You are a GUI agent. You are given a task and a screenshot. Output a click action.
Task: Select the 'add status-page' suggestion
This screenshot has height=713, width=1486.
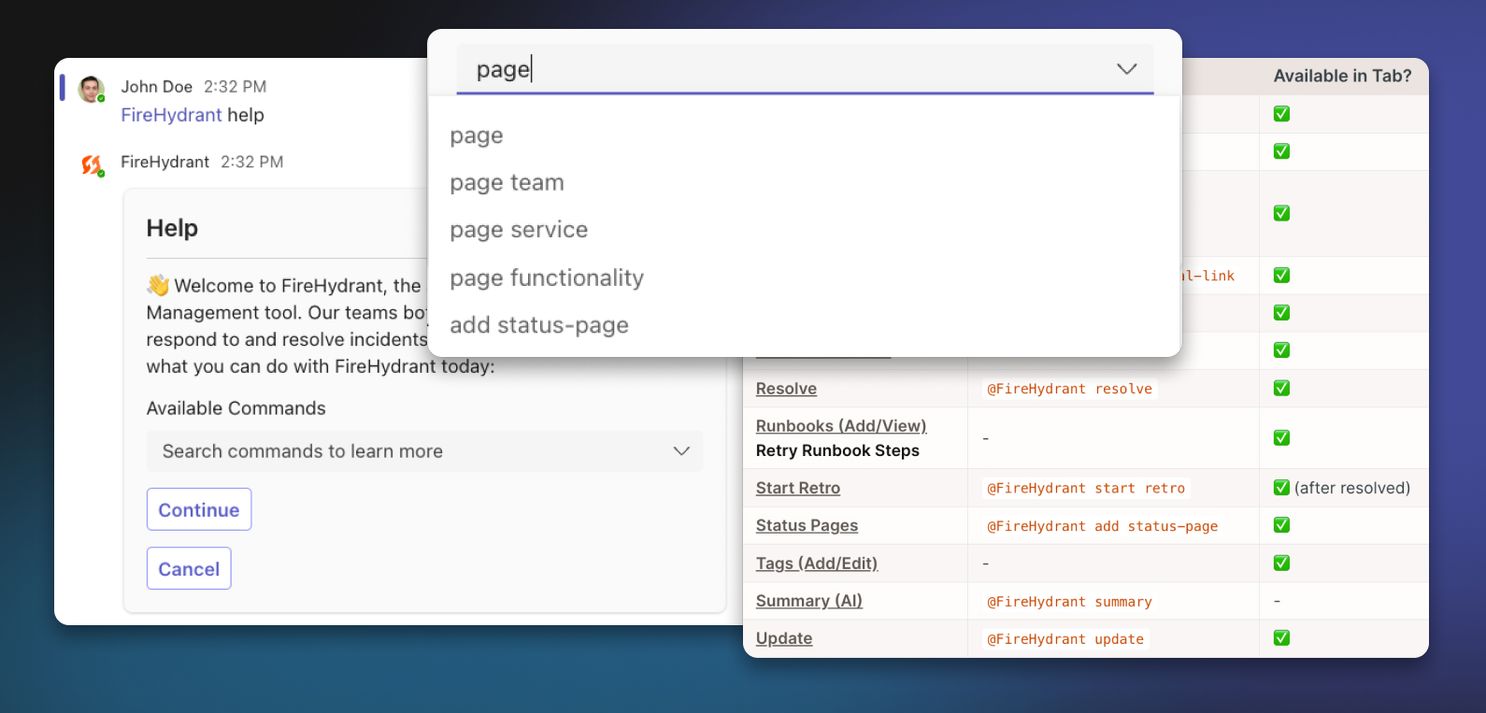(x=539, y=325)
